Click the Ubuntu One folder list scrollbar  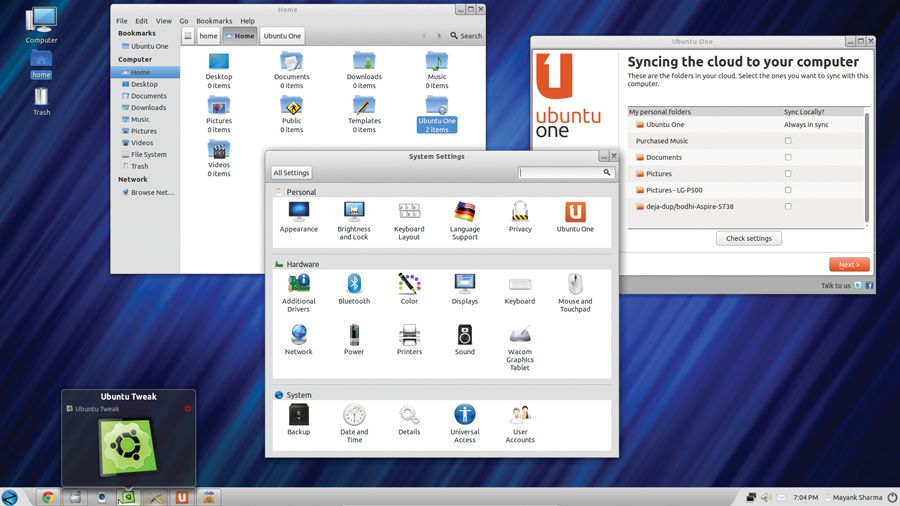tap(867, 168)
